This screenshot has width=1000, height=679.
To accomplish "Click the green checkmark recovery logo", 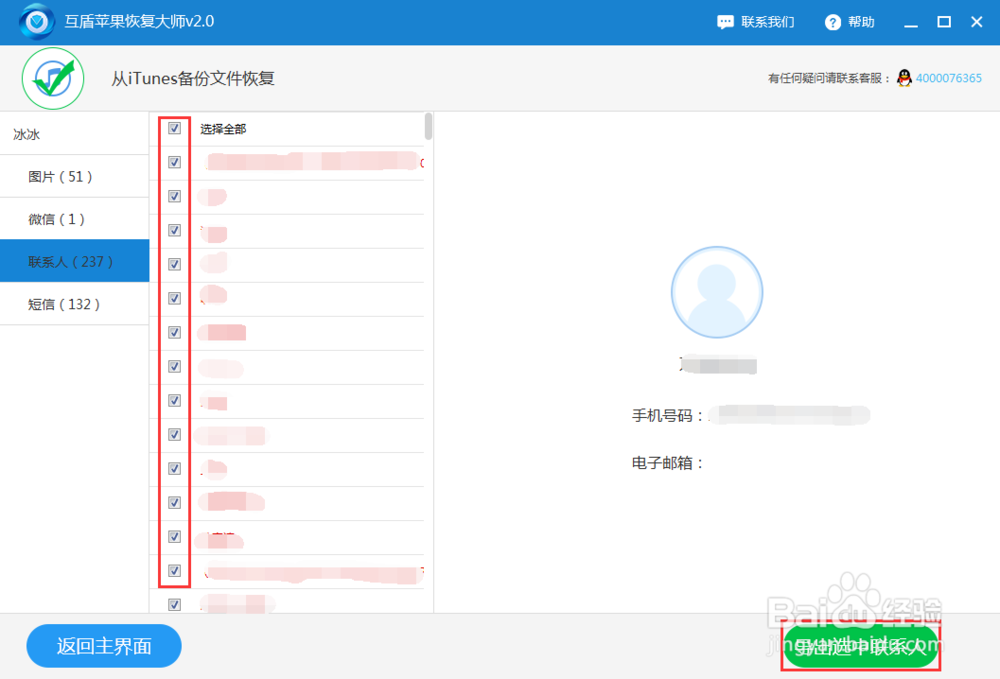I will (x=52, y=78).
